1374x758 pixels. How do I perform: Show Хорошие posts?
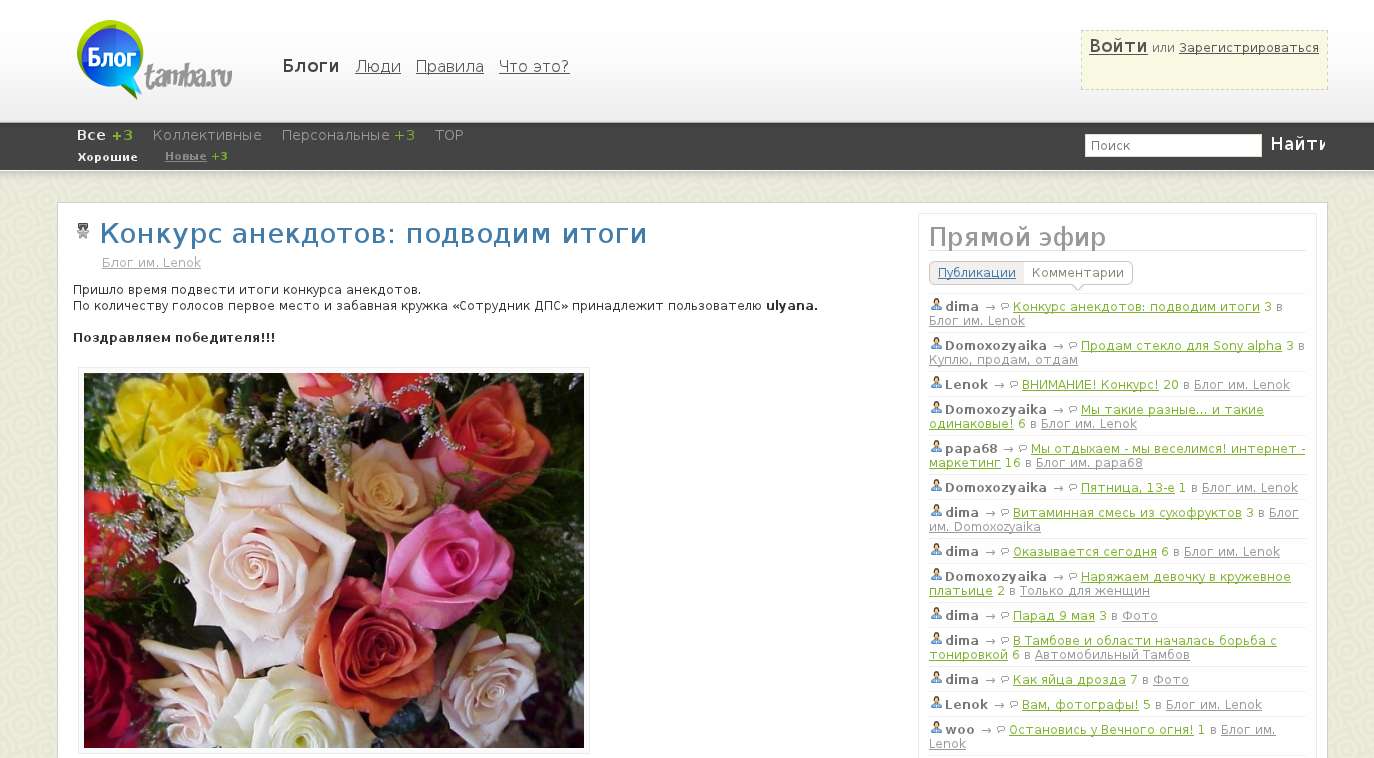coord(108,157)
